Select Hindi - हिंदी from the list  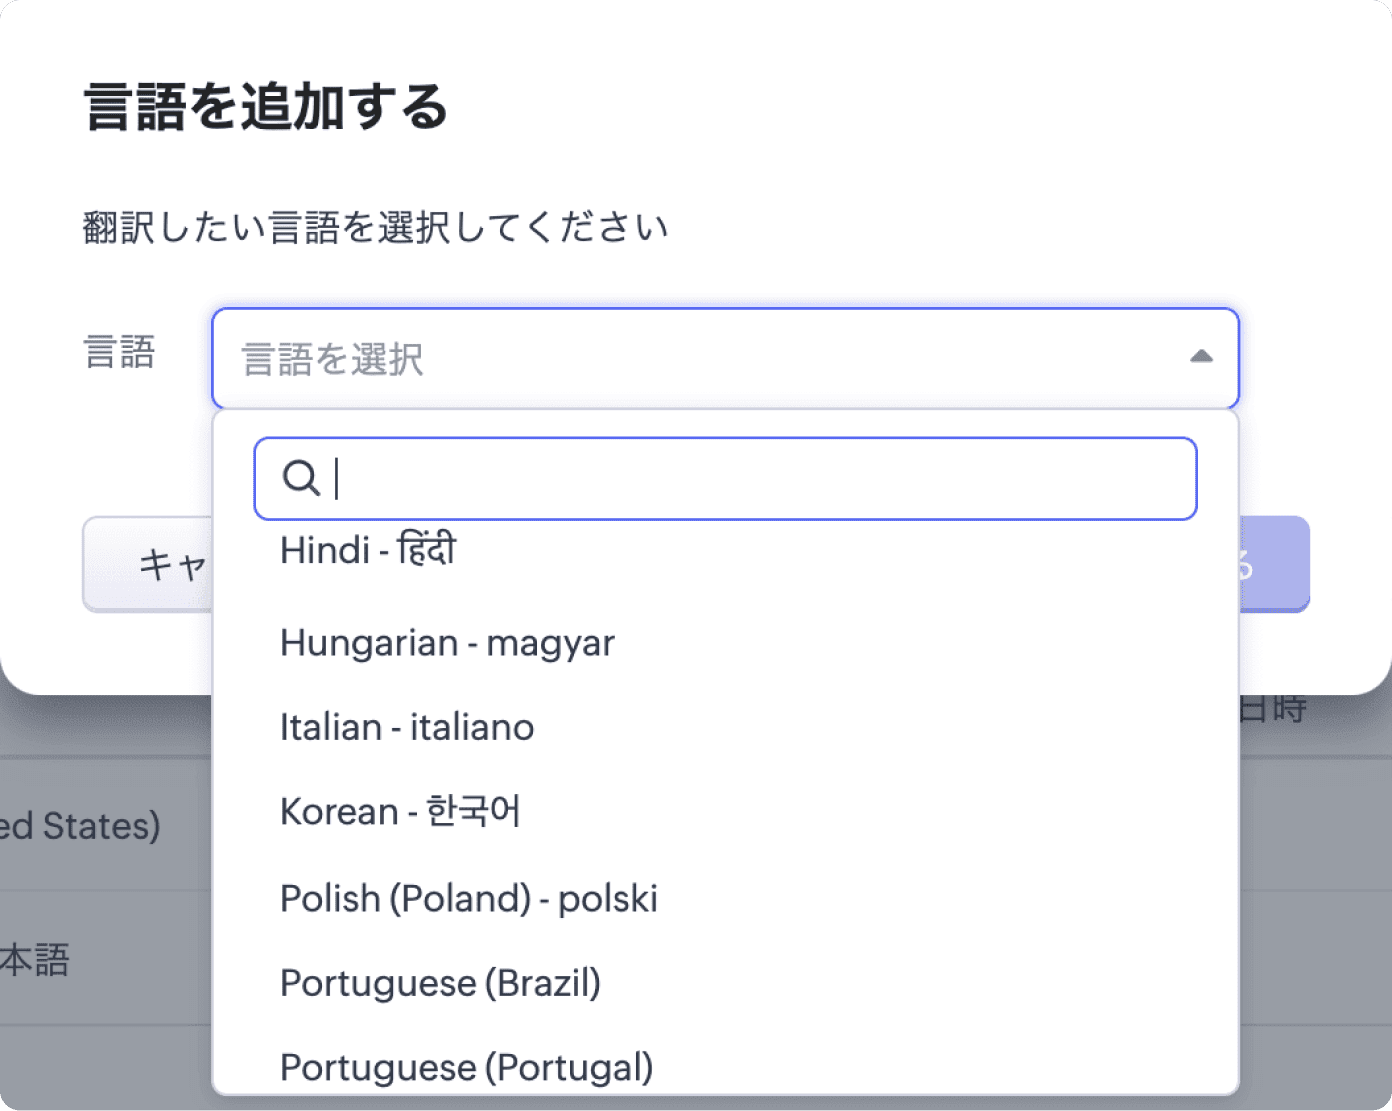click(367, 548)
